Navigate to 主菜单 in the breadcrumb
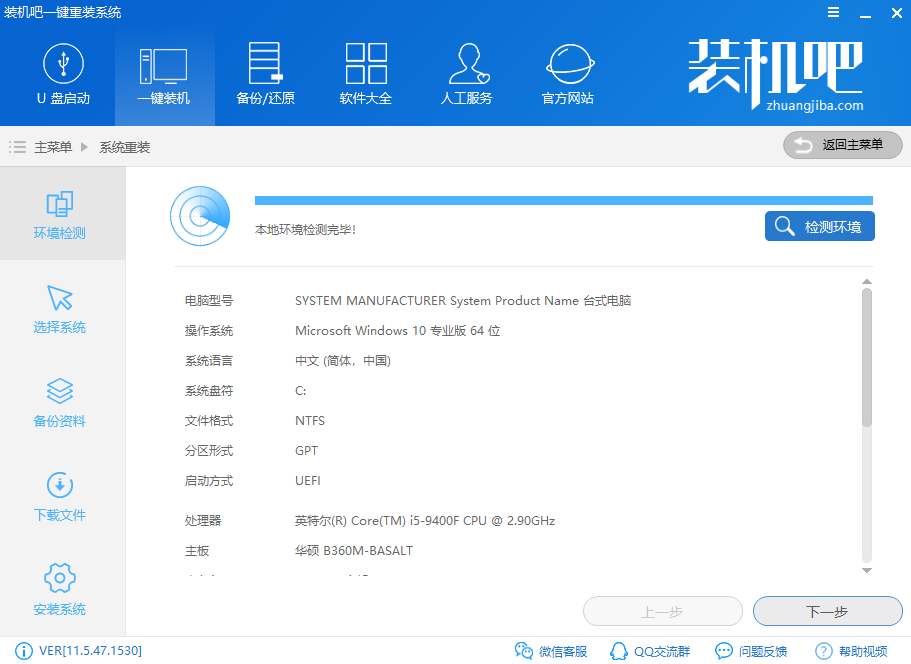Viewport: 911px width, 664px height. pyautogui.click(x=53, y=145)
